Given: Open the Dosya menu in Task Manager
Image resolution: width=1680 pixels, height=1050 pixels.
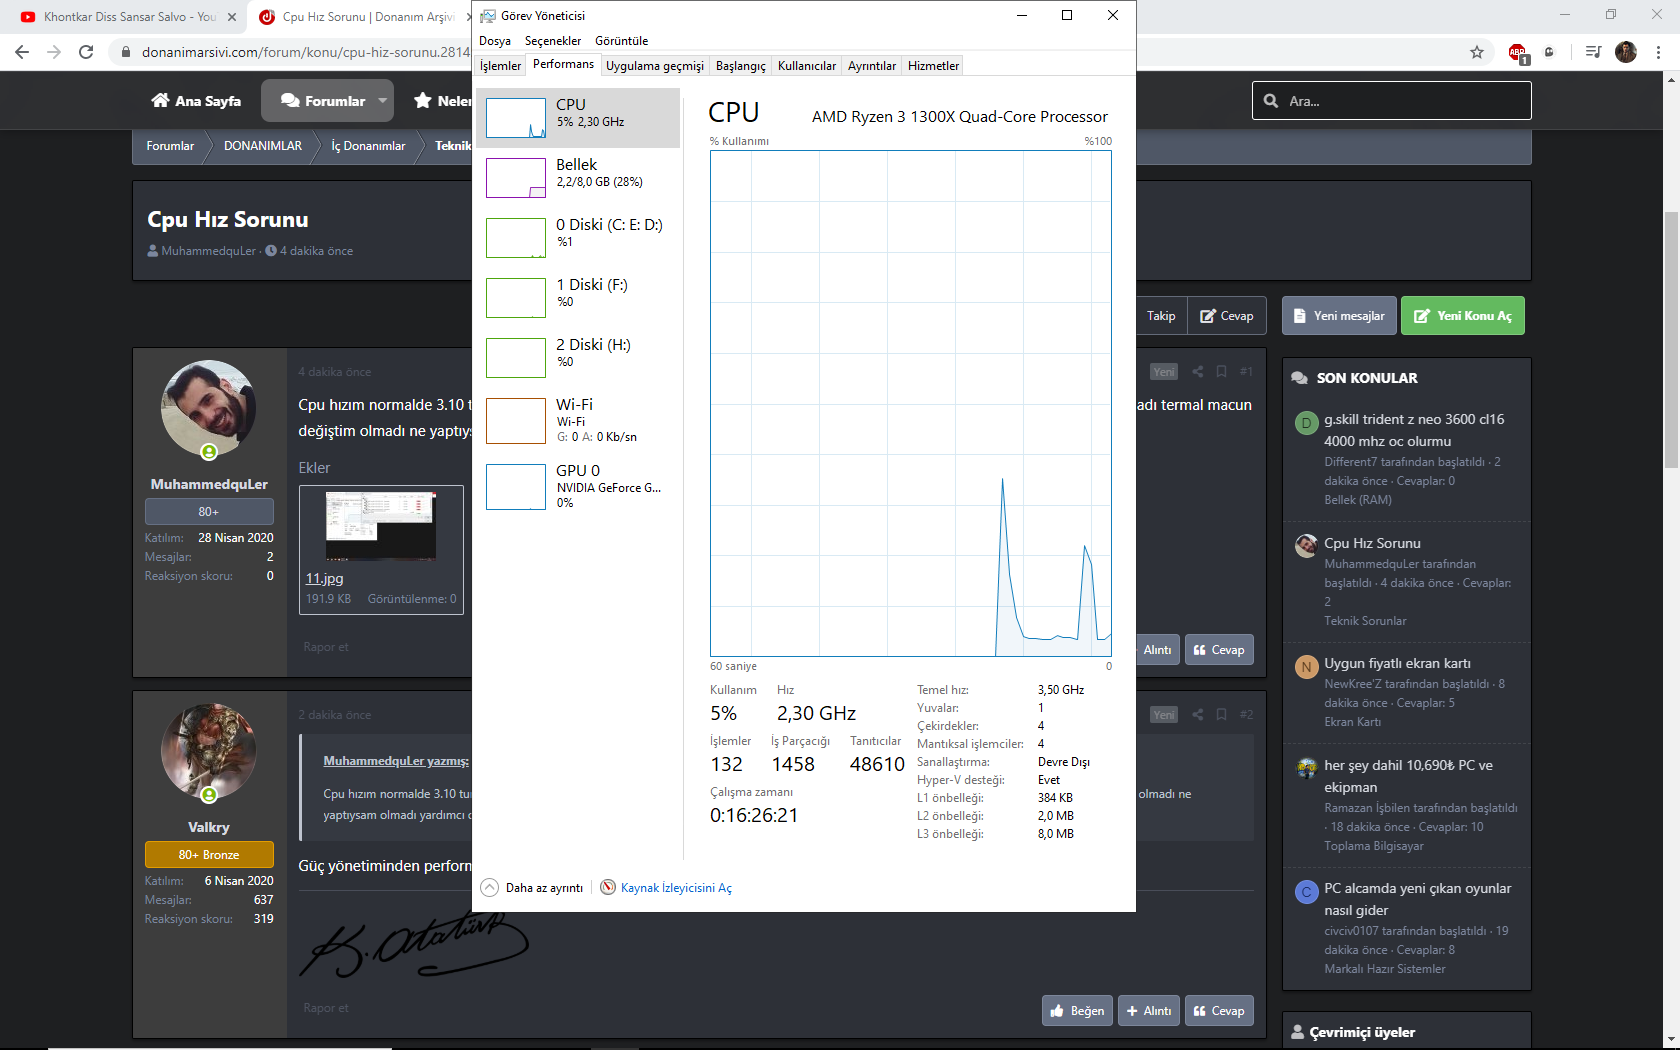Looking at the screenshot, I should point(495,41).
